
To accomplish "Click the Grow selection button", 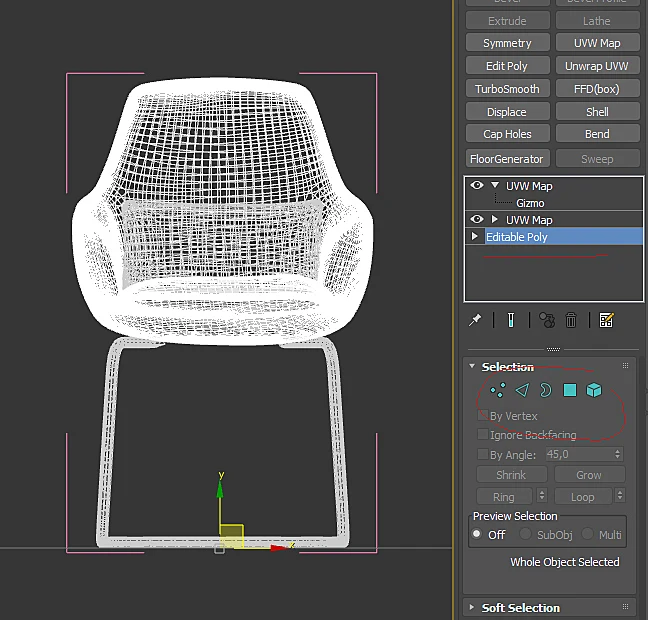I will tap(589, 475).
